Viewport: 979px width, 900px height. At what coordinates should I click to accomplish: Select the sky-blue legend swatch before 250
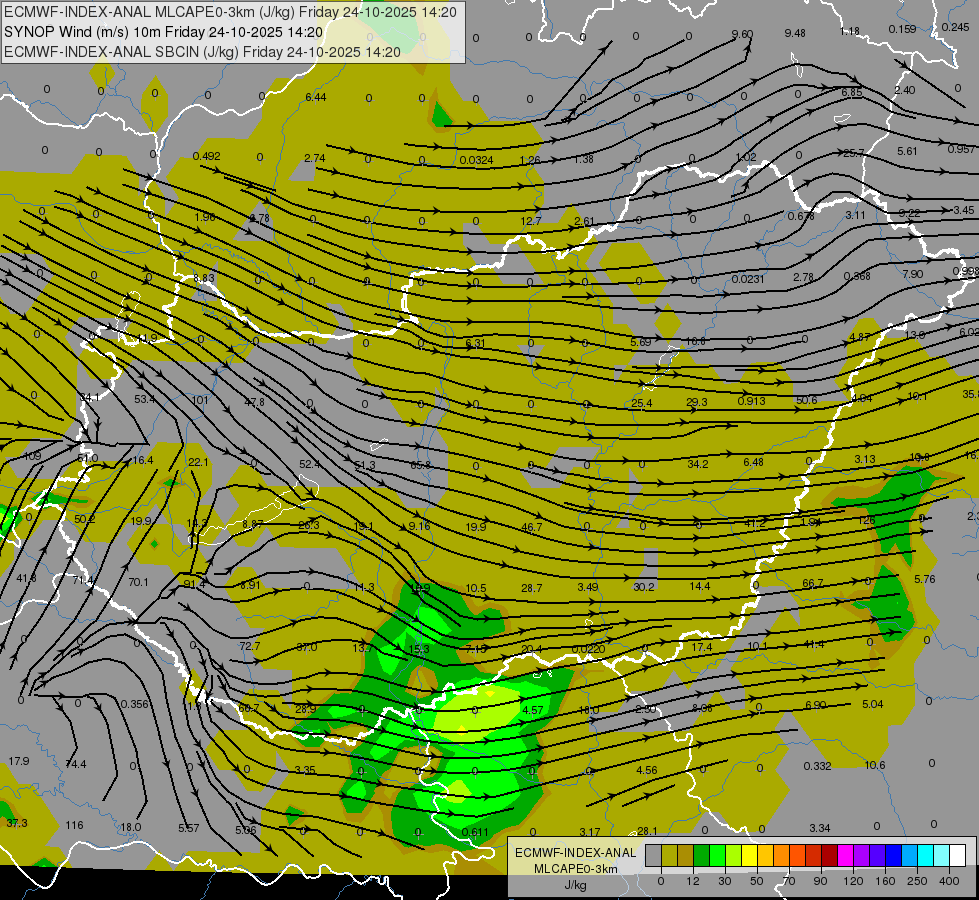coord(909,855)
